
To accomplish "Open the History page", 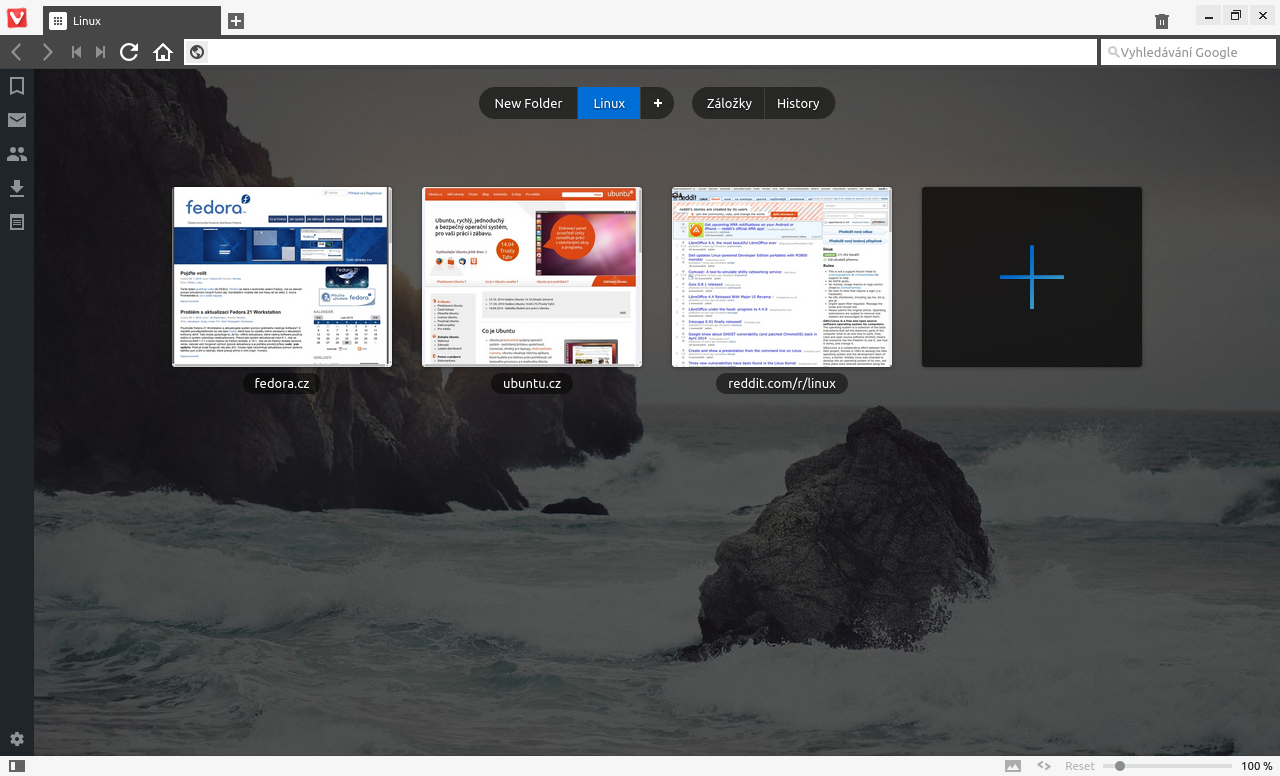I will click(x=798, y=103).
